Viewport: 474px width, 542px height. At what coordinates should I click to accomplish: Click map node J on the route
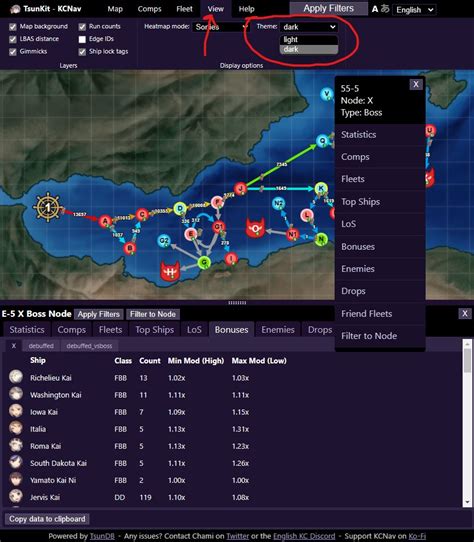click(240, 189)
